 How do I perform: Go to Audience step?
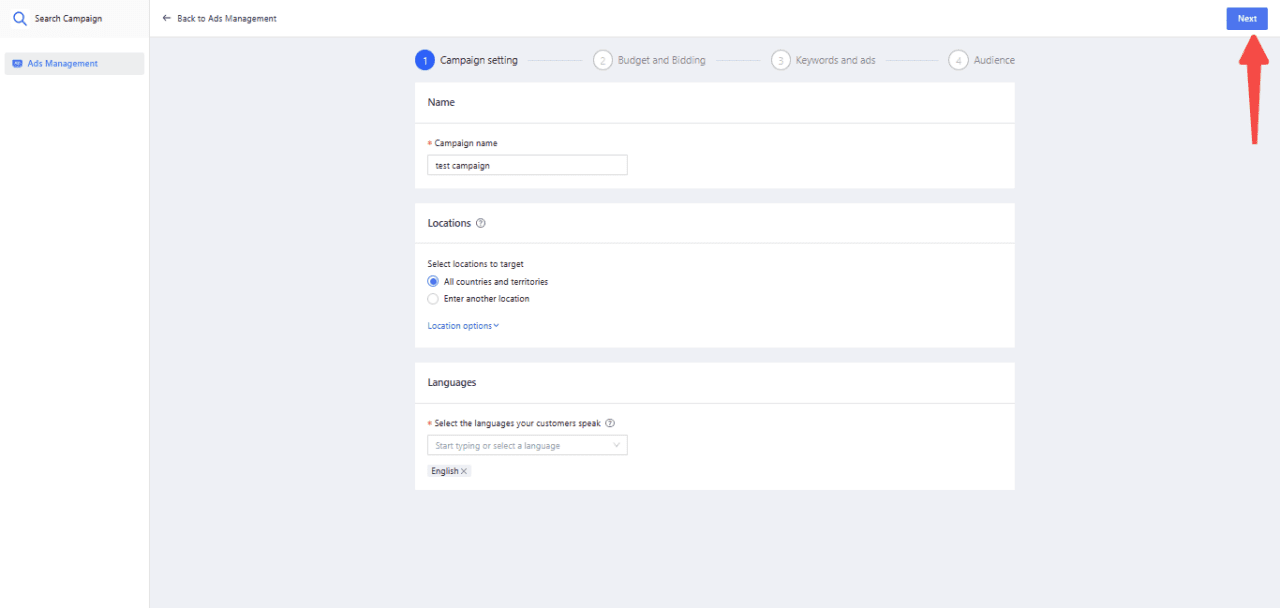pos(982,60)
